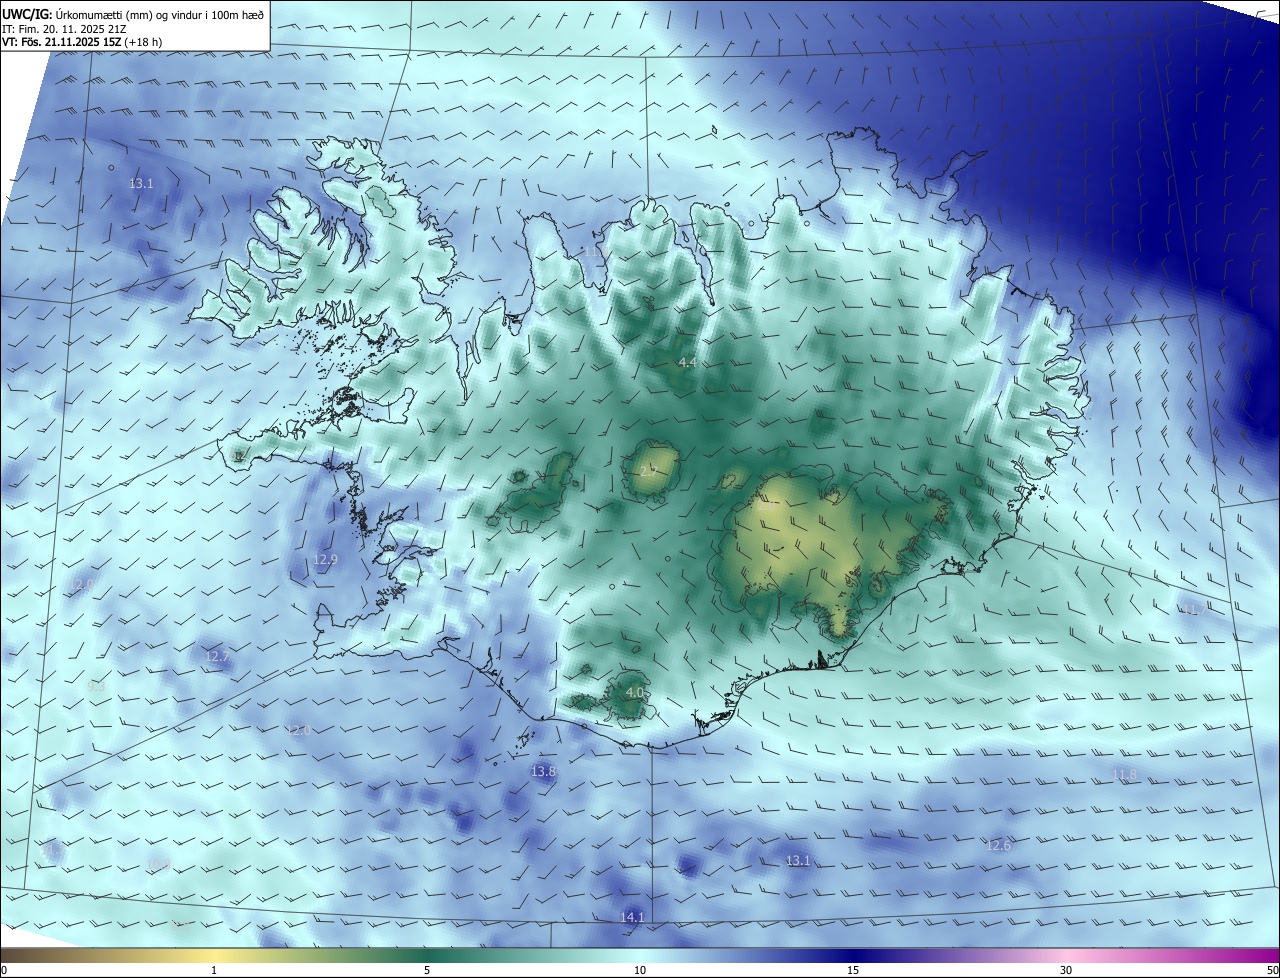1280x978 pixels.
Task: Click the "13.8" value label on the map
Action: click(x=543, y=771)
